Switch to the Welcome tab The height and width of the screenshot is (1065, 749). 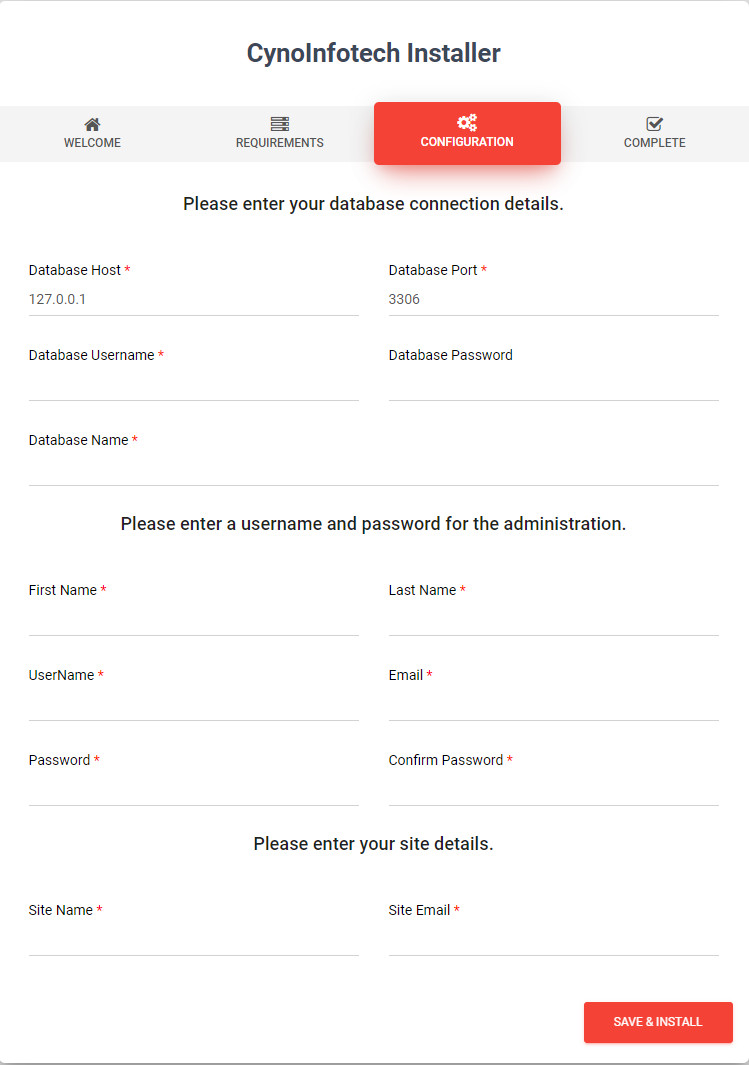[93, 134]
